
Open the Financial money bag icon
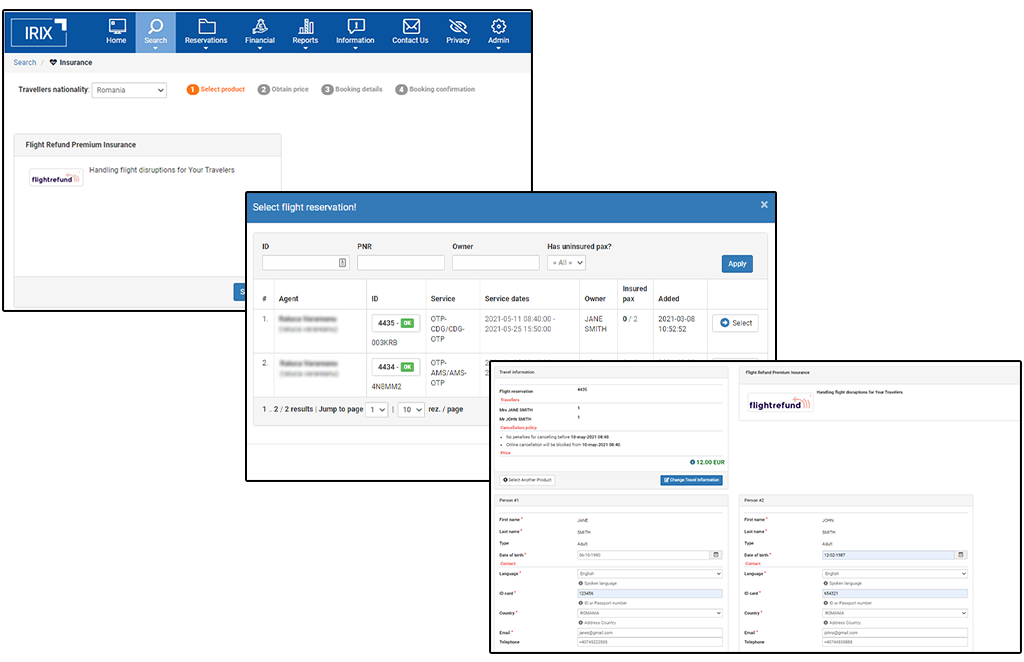click(259, 26)
